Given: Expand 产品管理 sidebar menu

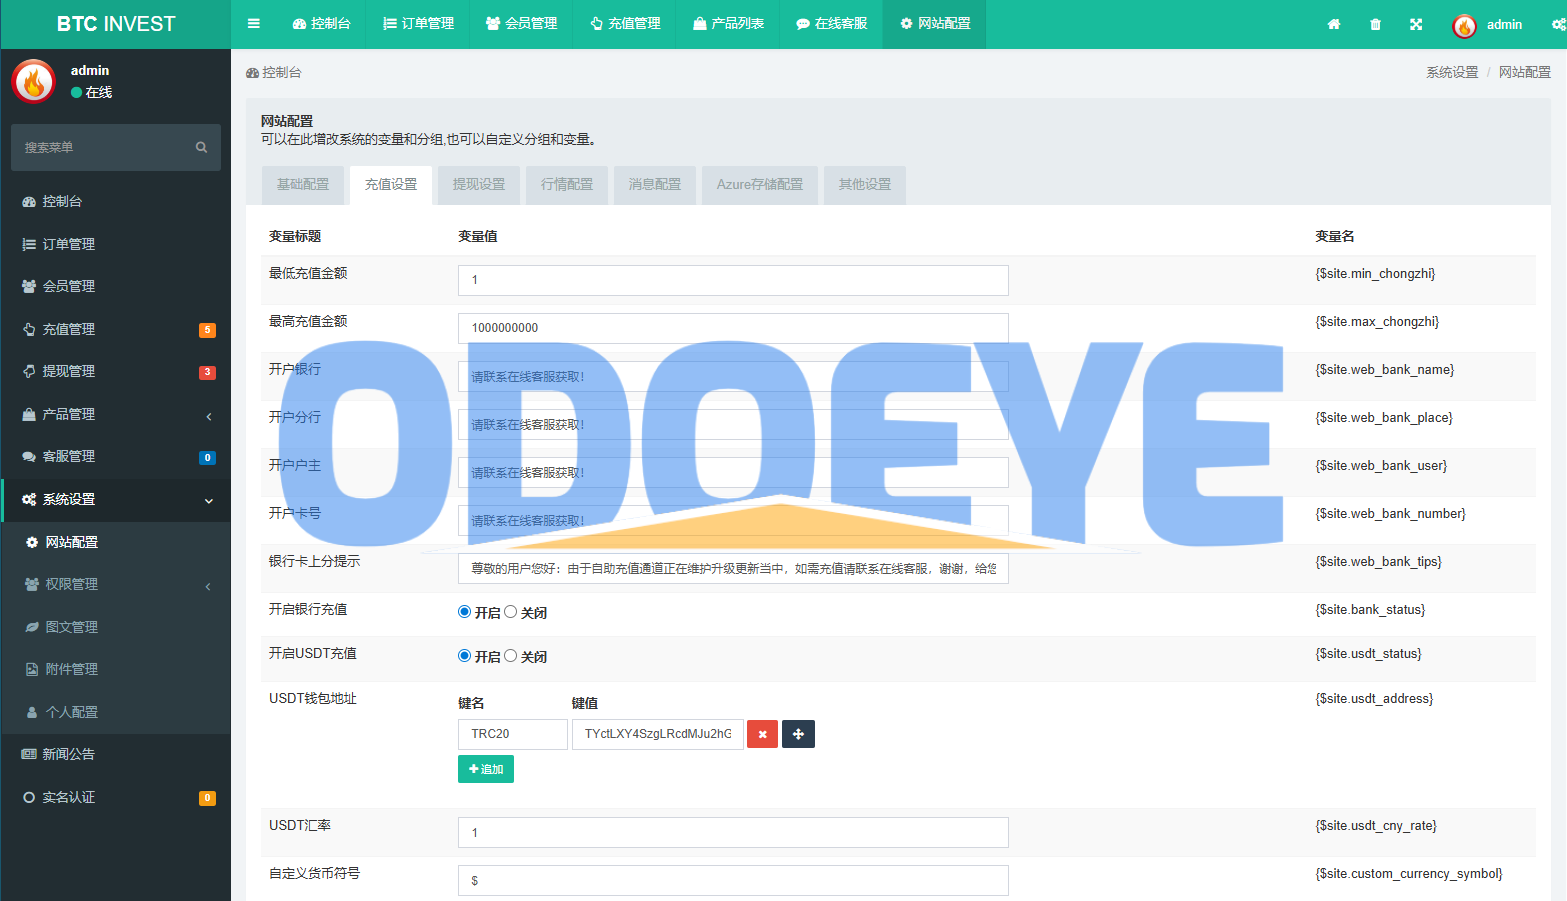Looking at the screenshot, I should point(116,414).
